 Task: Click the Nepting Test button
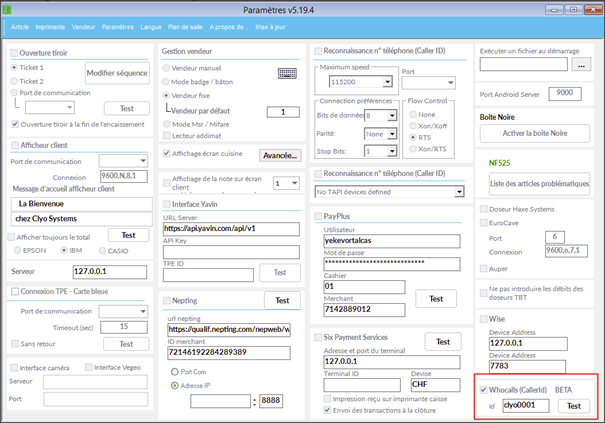pos(282,301)
